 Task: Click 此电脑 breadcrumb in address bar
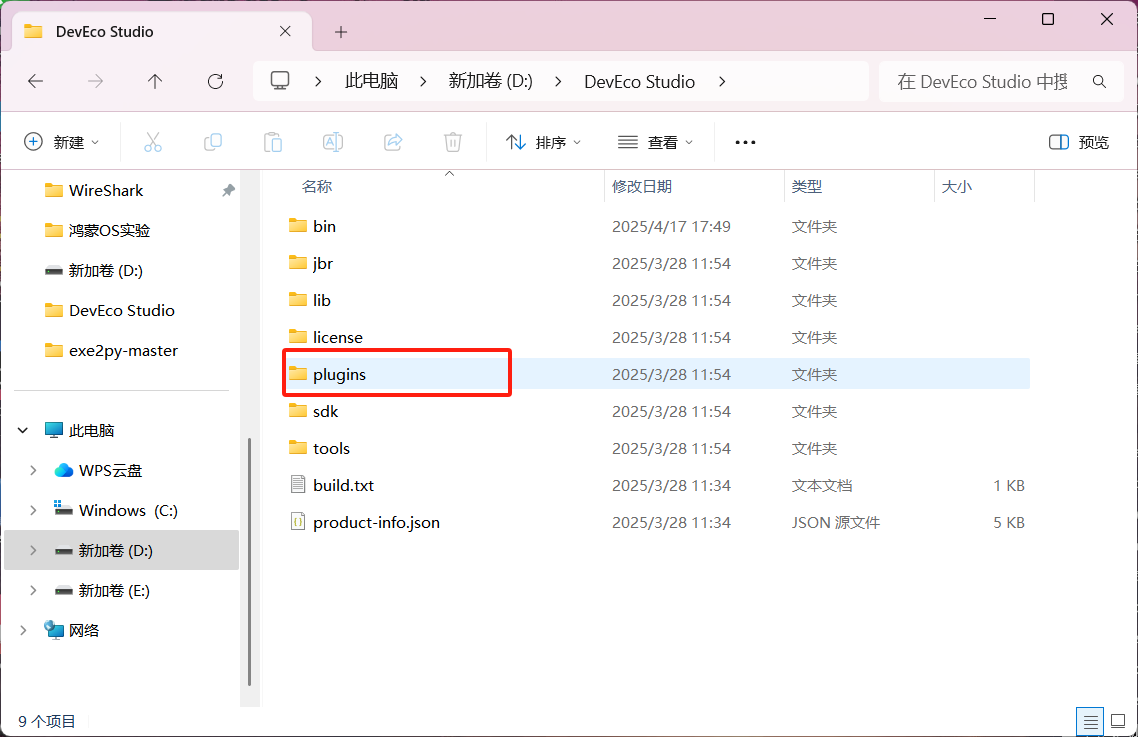coord(372,81)
